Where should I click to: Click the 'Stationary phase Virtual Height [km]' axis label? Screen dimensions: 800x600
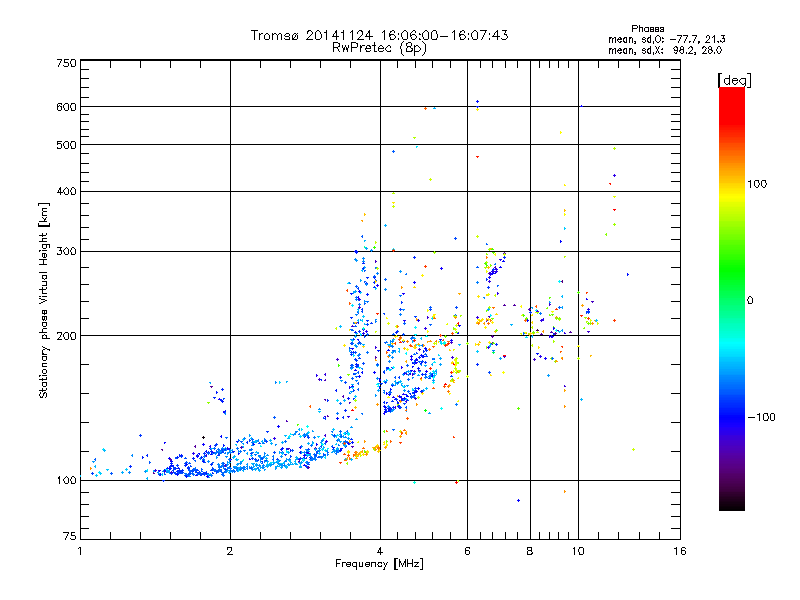(43, 300)
